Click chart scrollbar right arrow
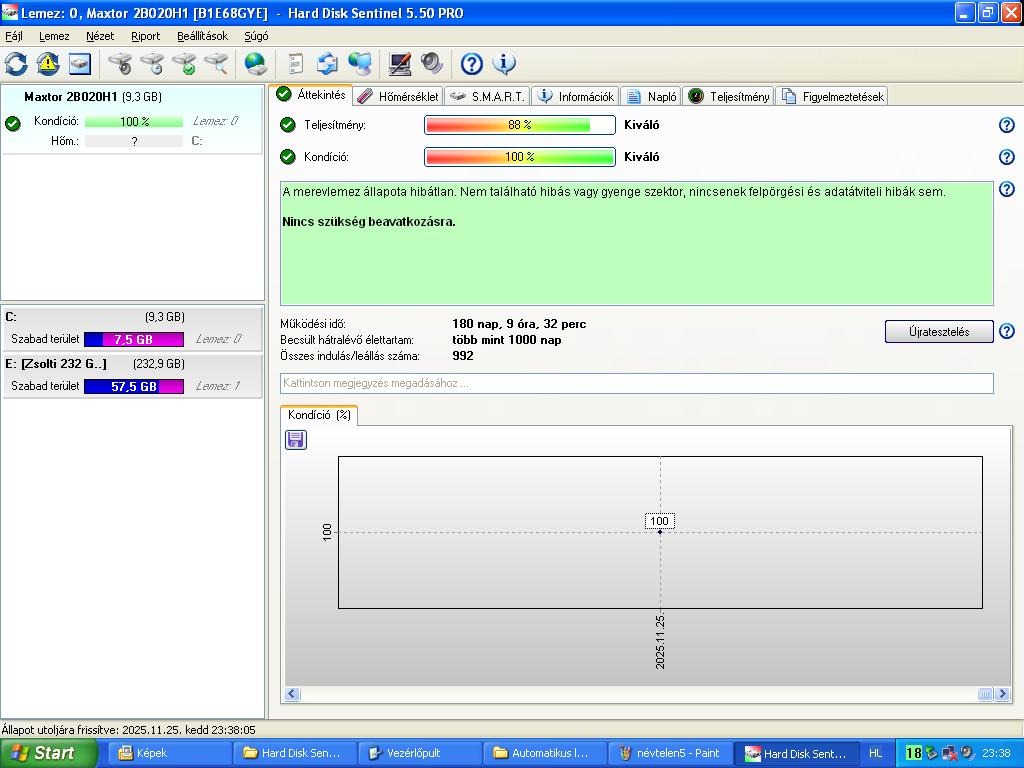1024x768 pixels. [1002, 694]
